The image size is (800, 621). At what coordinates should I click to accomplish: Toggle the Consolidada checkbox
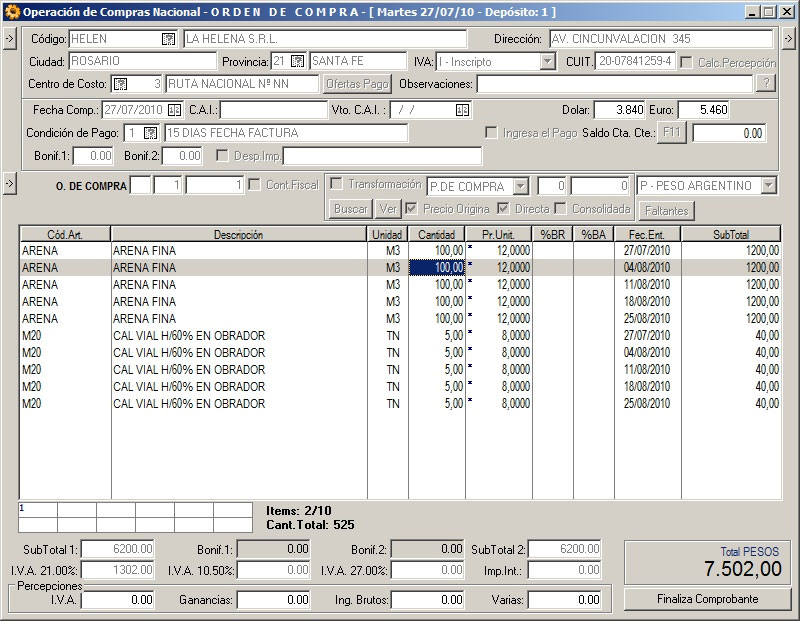pos(562,209)
